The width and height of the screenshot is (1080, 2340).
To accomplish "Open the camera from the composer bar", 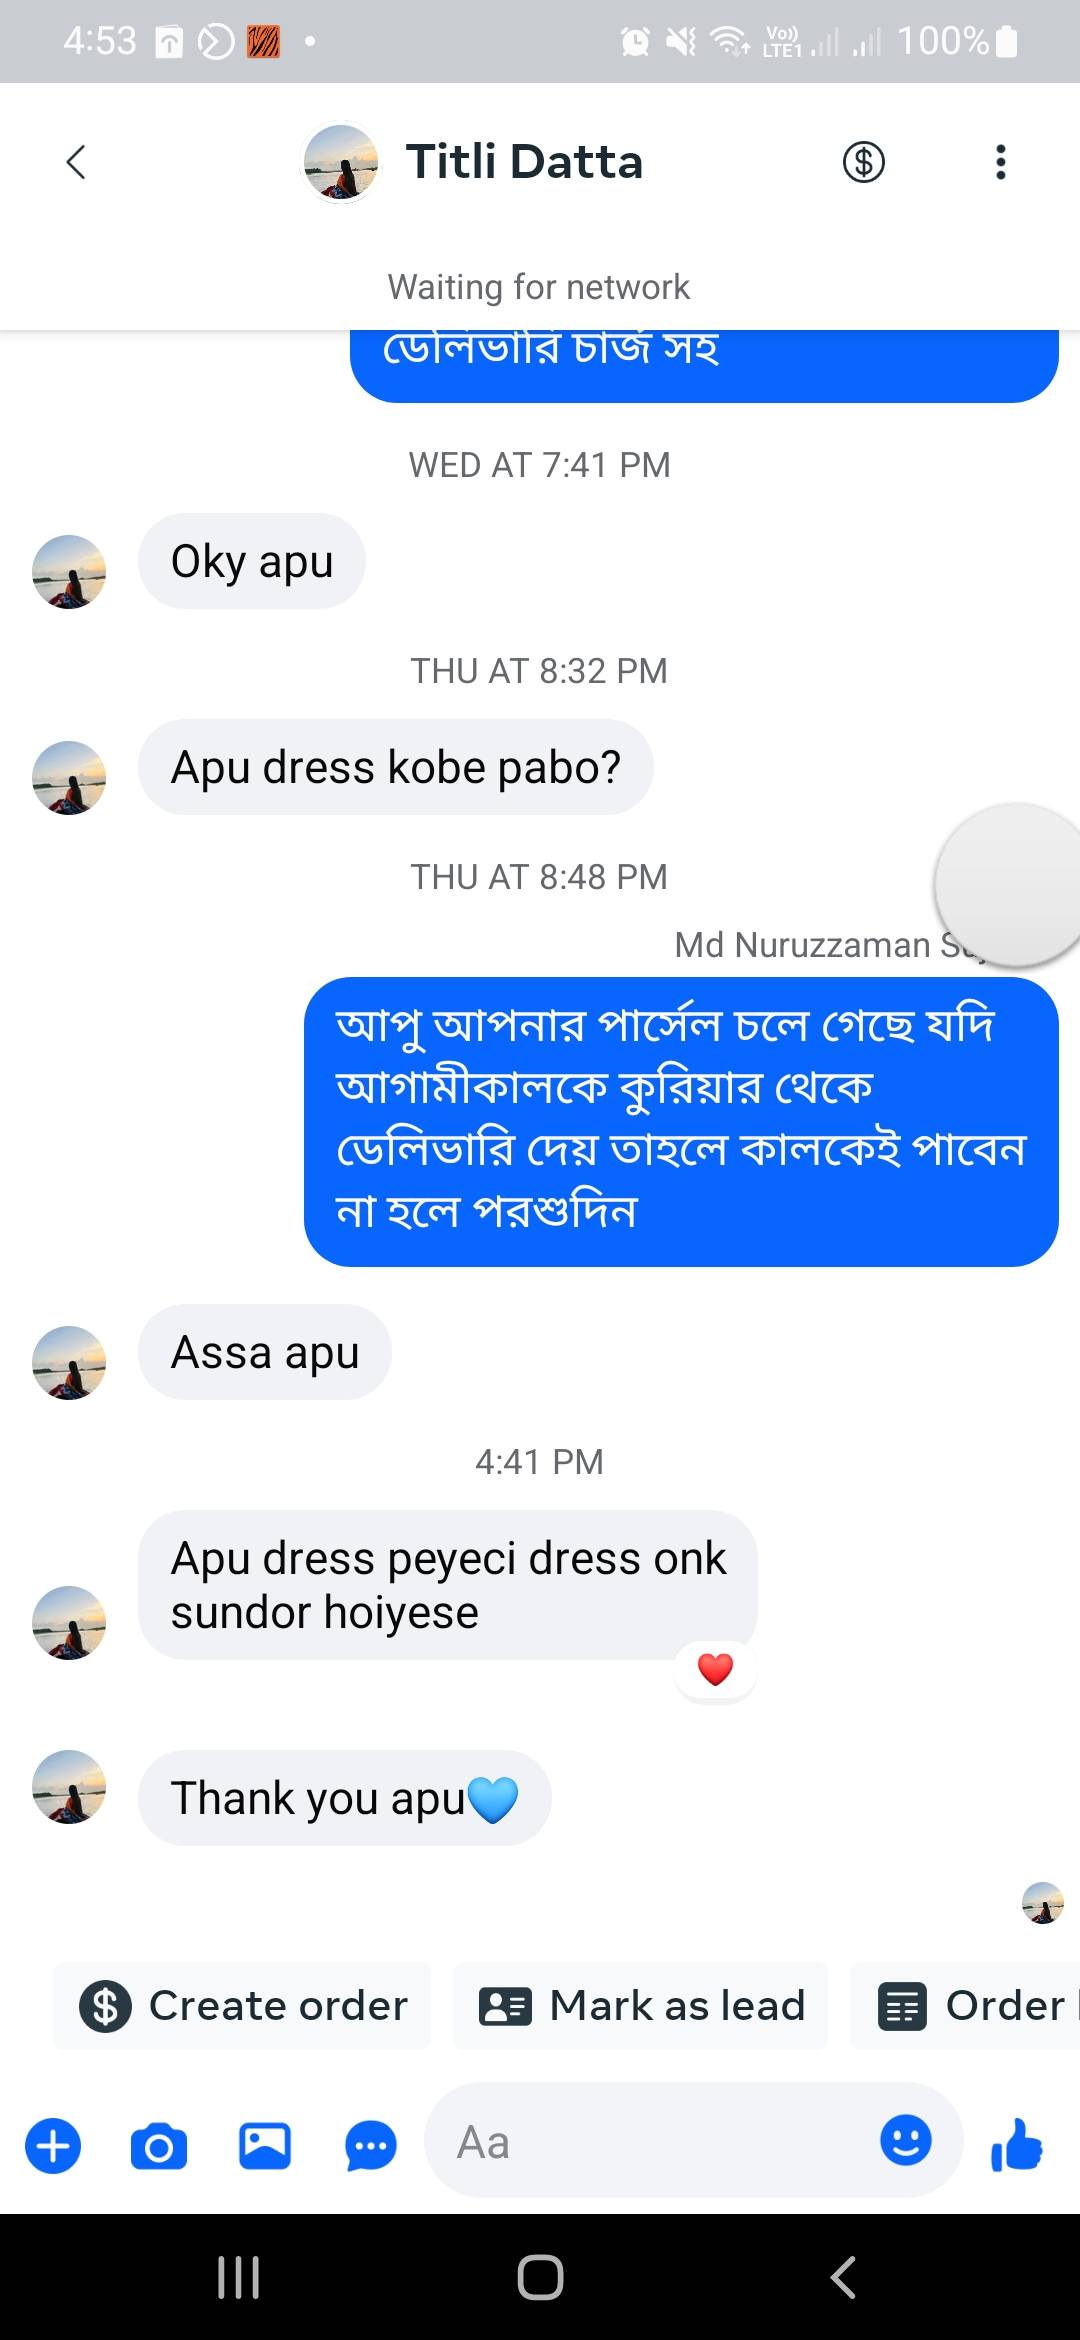I will [x=159, y=2146].
